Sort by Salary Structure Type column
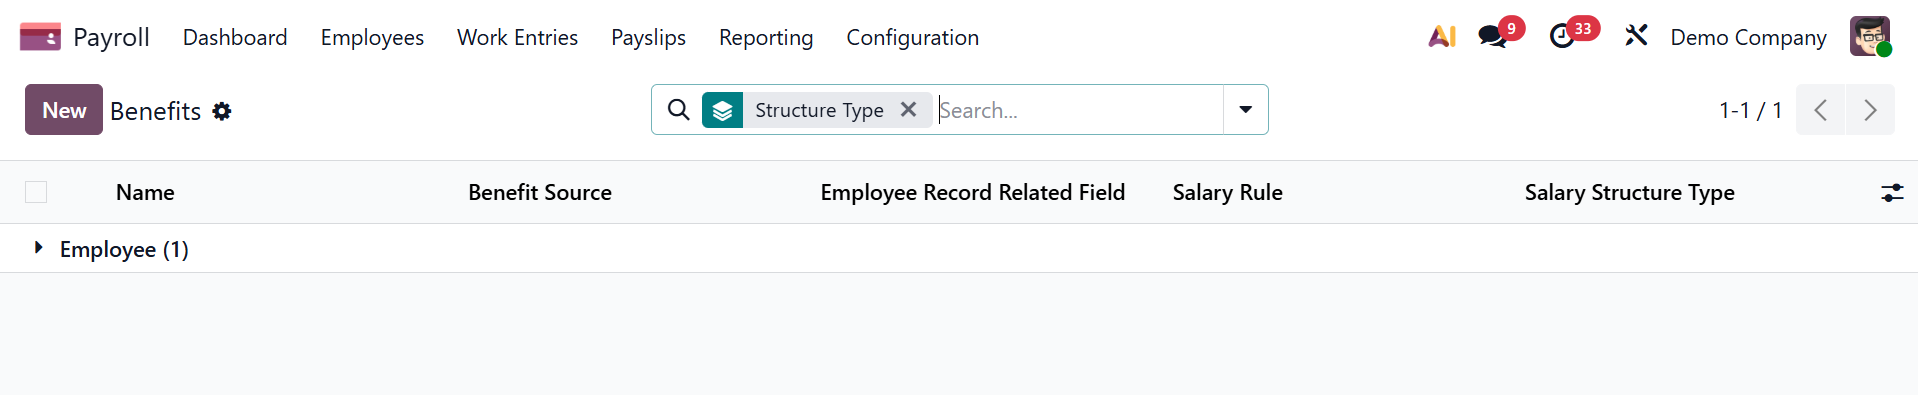The image size is (1918, 395). click(x=1629, y=192)
